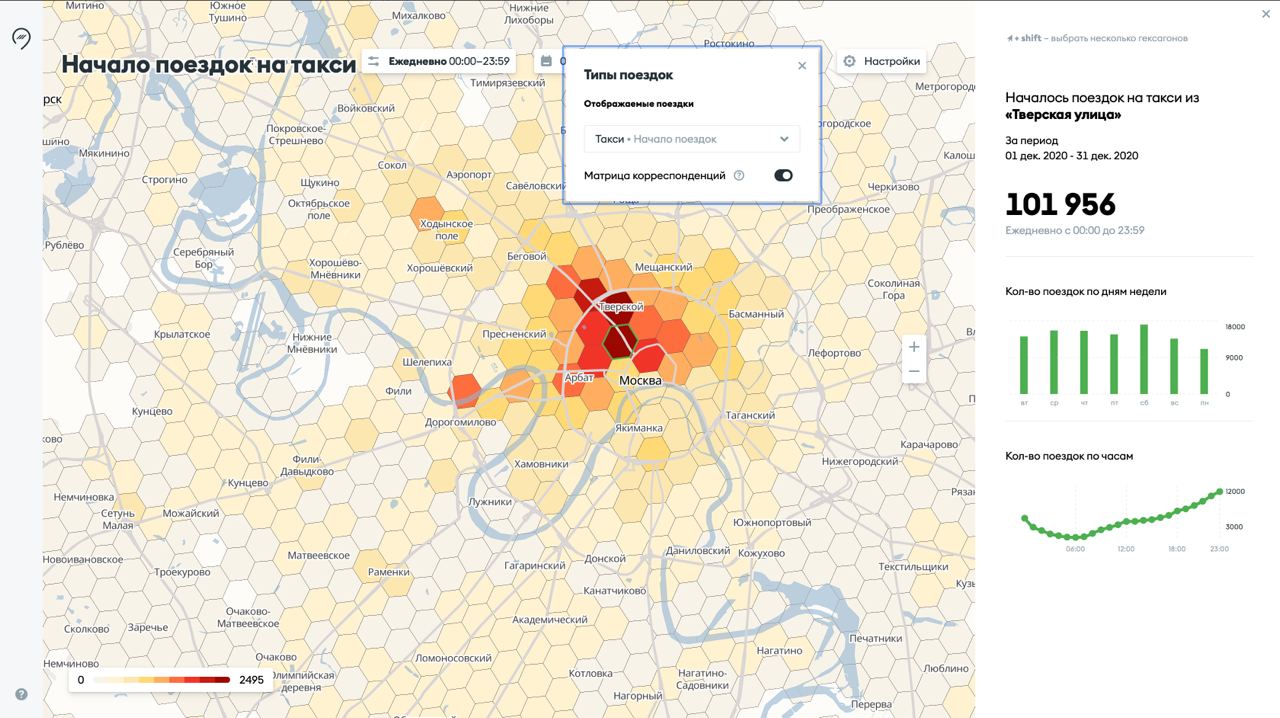This screenshot has width=1280, height=718.
Task: Click the пн bar in weekday chart
Action: click(x=1204, y=371)
